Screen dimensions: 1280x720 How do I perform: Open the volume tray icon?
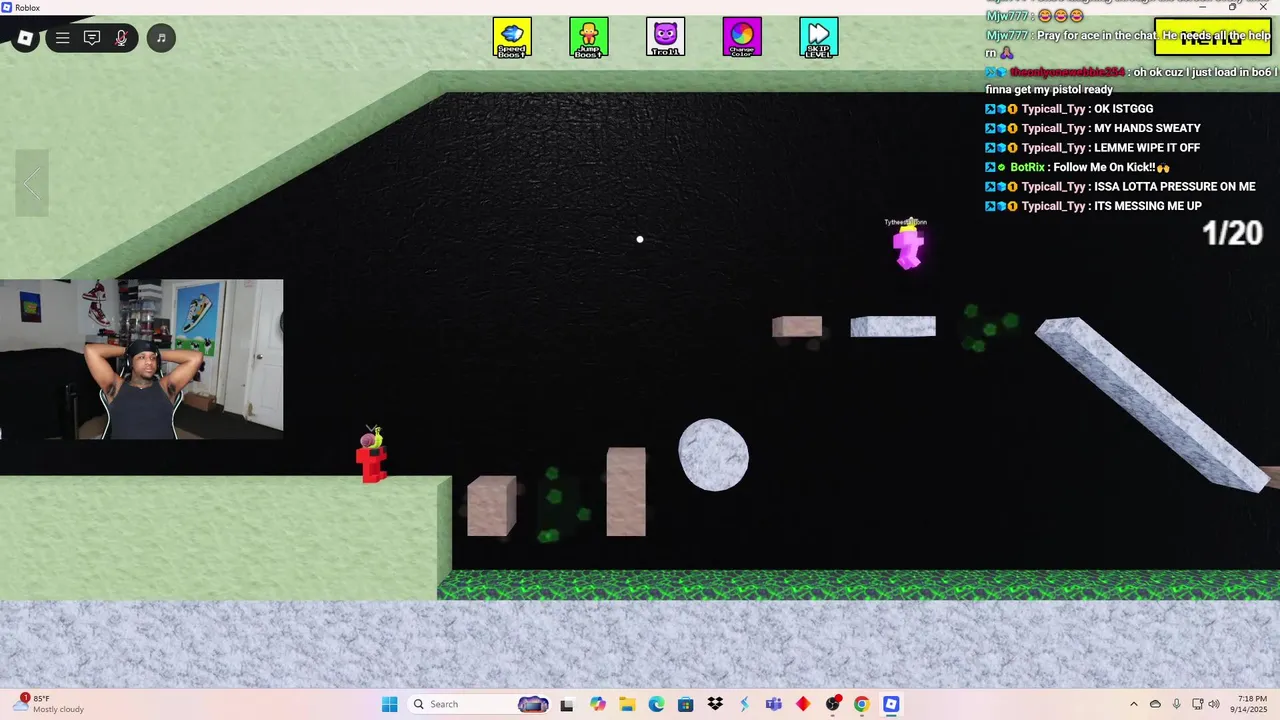click(1213, 704)
